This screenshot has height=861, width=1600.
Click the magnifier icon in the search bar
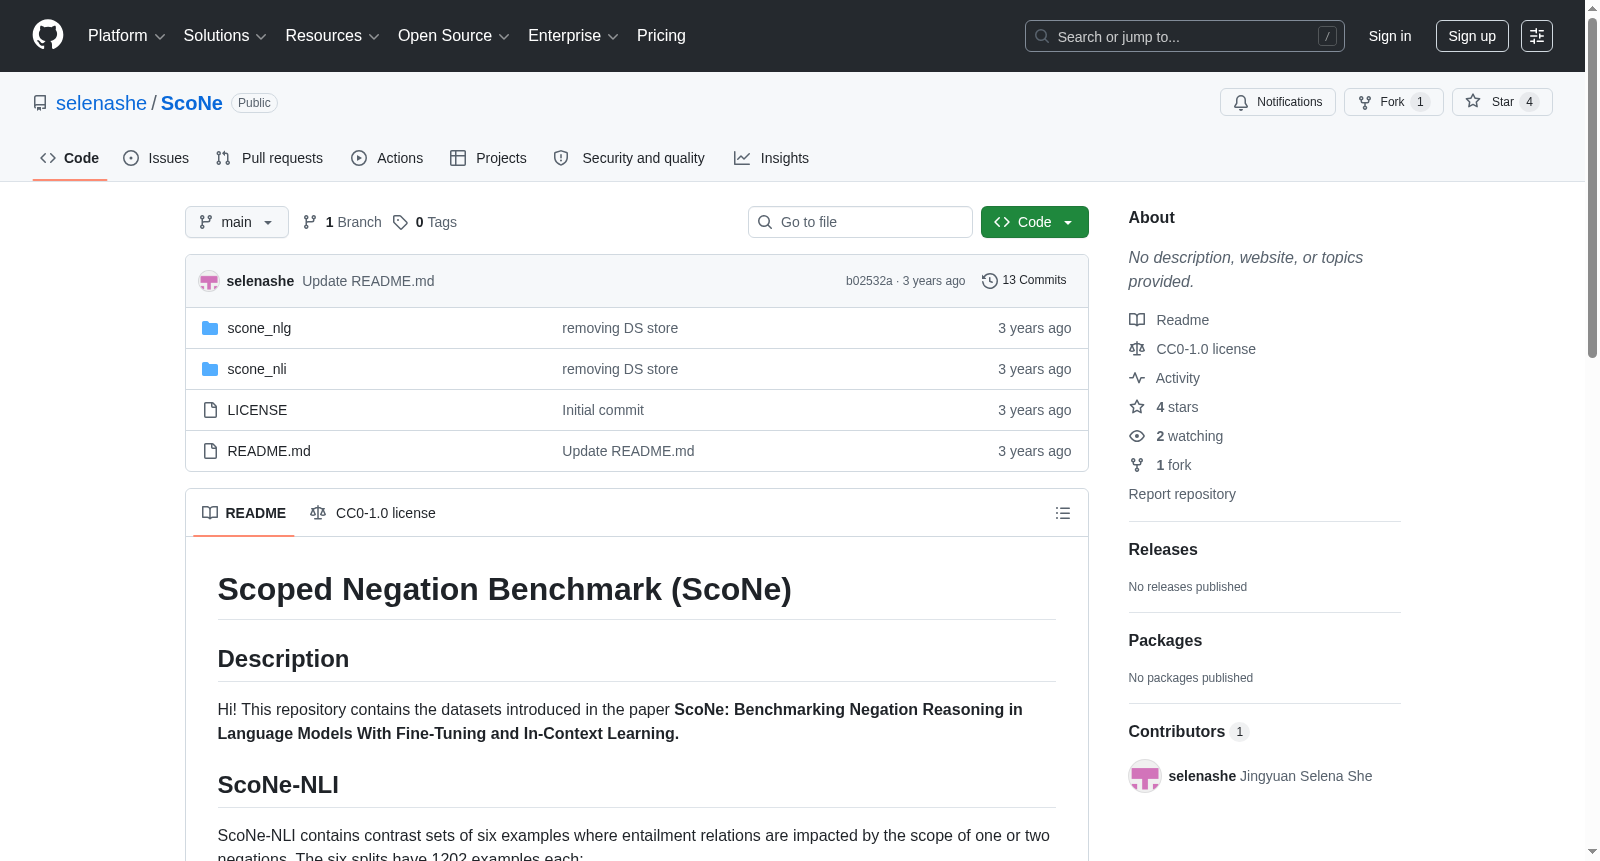click(1041, 36)
